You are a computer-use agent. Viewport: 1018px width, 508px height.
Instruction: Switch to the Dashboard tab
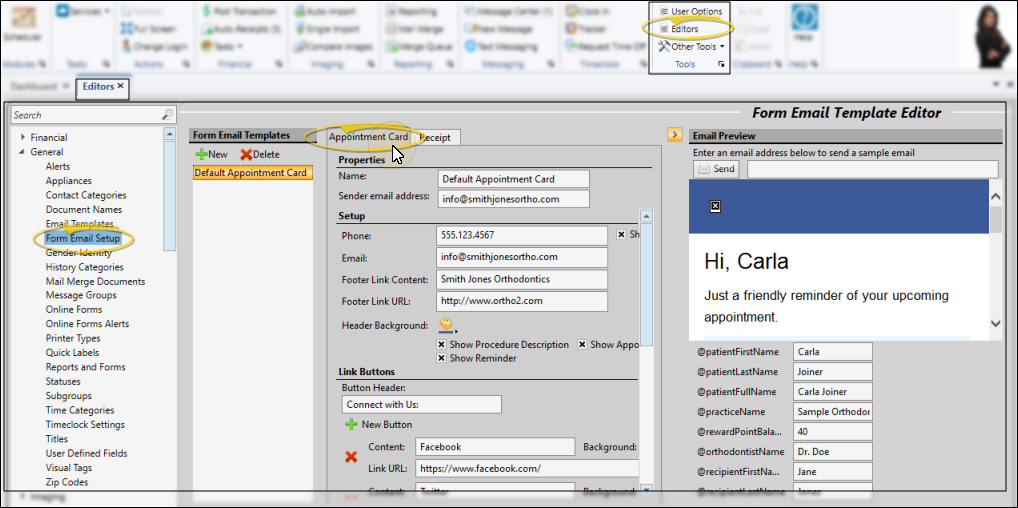(x=33, y=87)
